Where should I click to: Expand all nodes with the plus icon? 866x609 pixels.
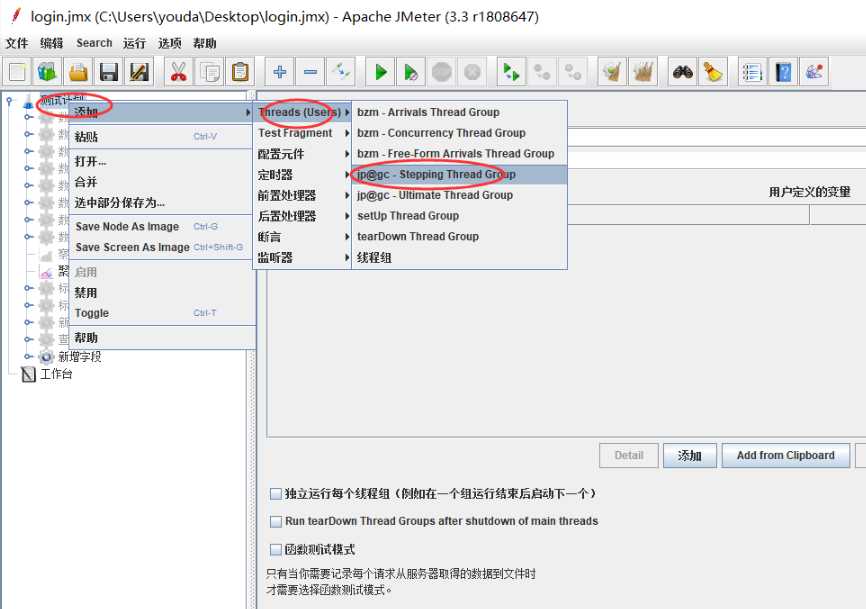tap(279, 72)
